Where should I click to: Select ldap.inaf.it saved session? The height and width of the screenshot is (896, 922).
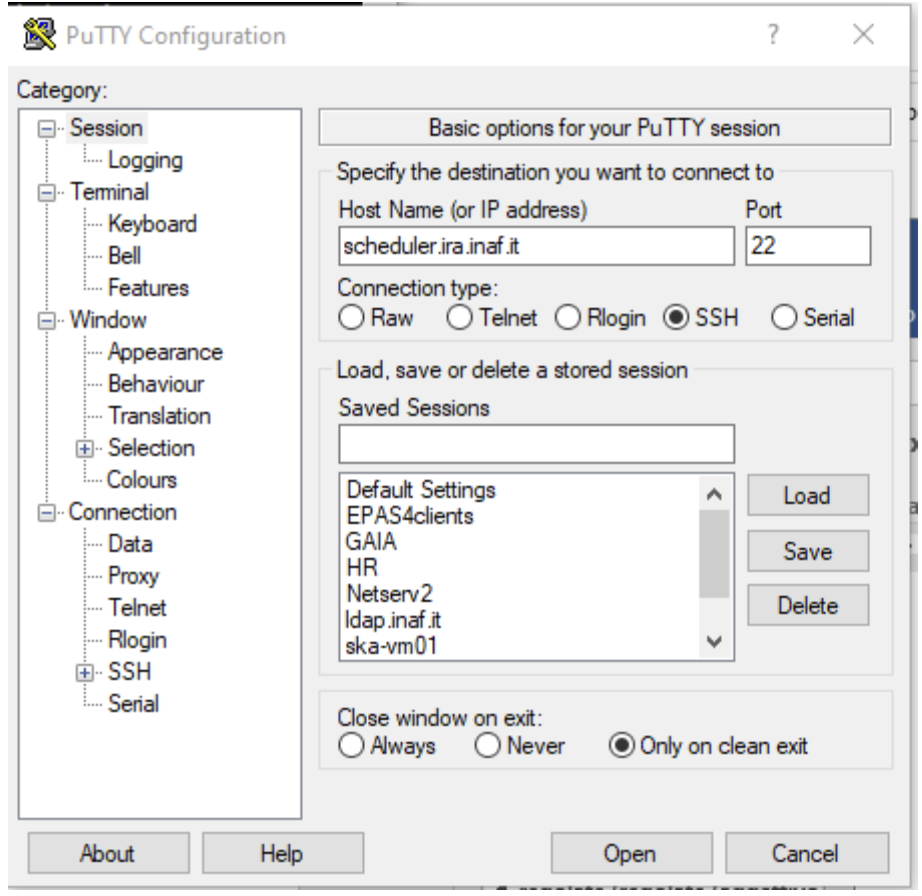tap(392, 620)
